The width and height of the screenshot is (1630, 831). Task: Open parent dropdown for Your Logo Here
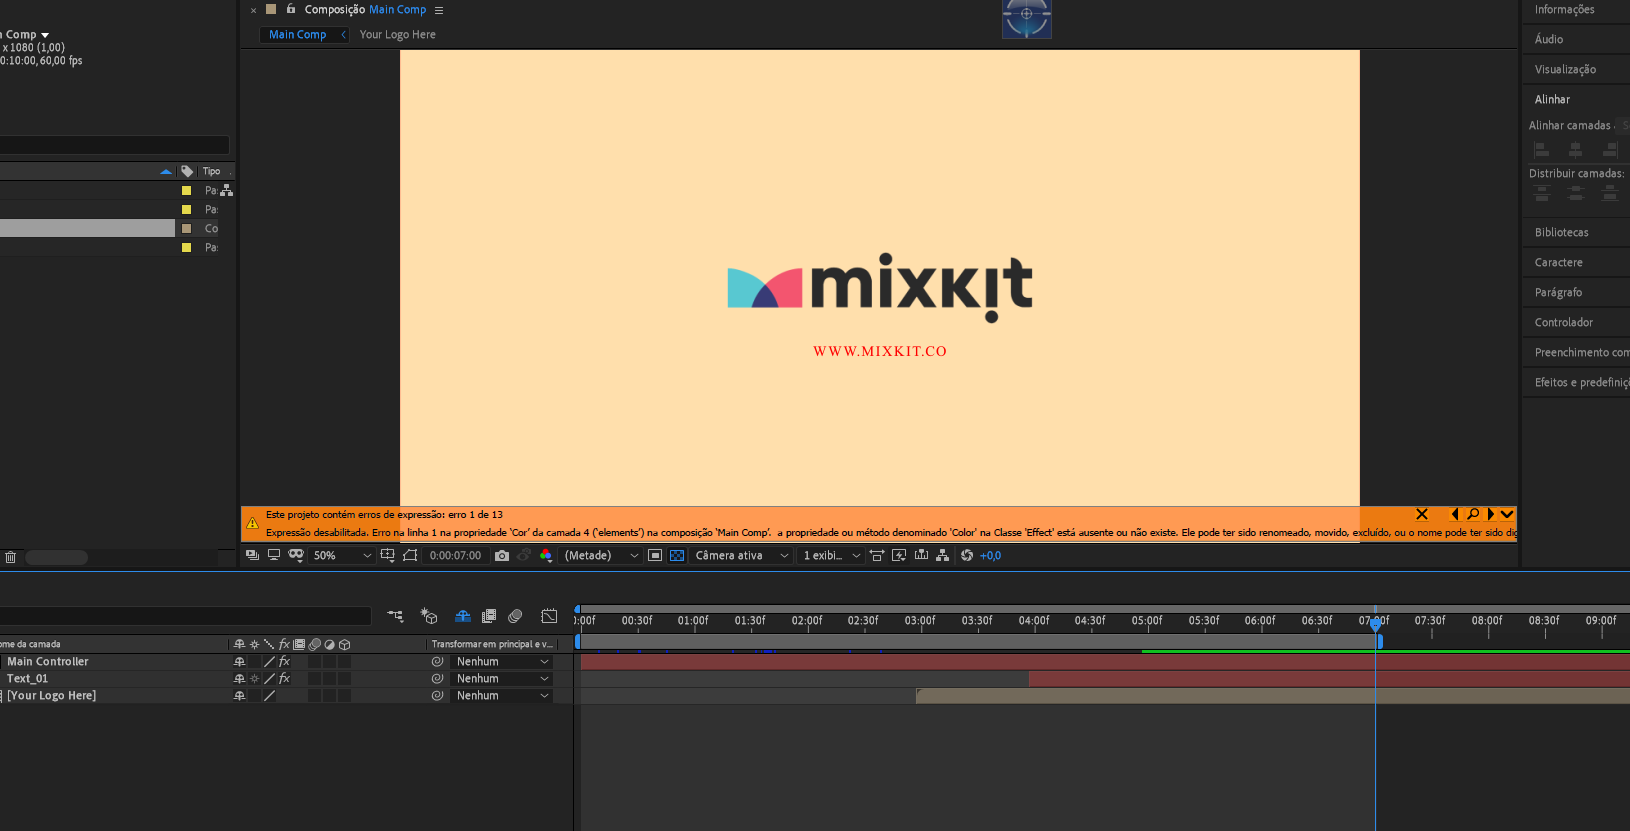coord(502,696)
